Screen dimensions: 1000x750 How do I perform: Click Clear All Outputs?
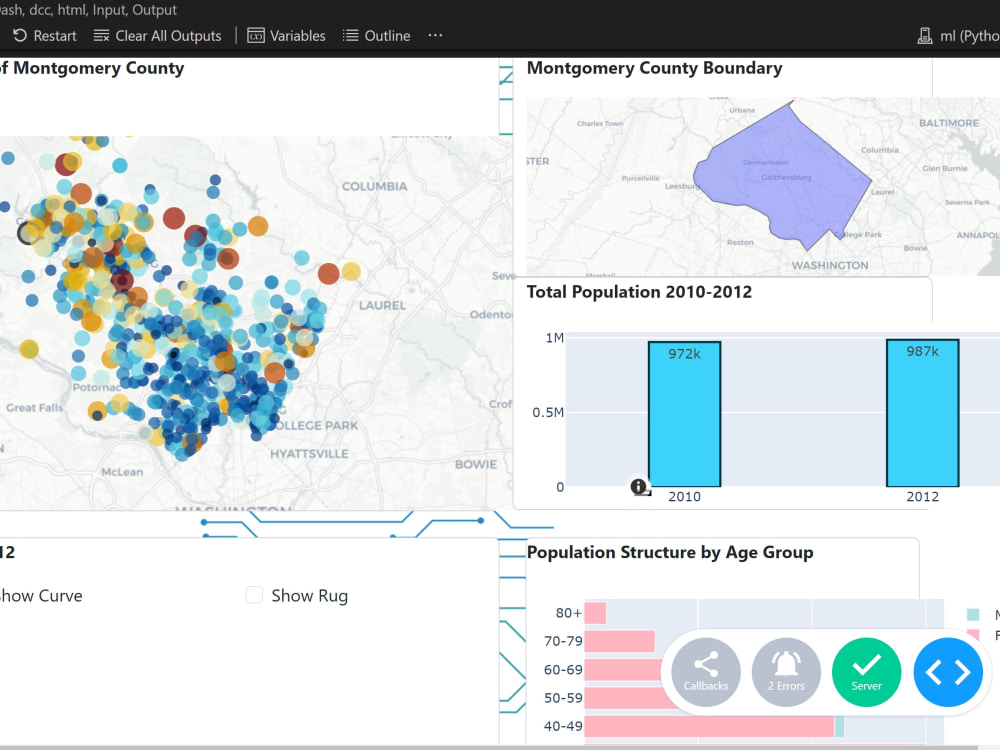click(x=158, y=36)
